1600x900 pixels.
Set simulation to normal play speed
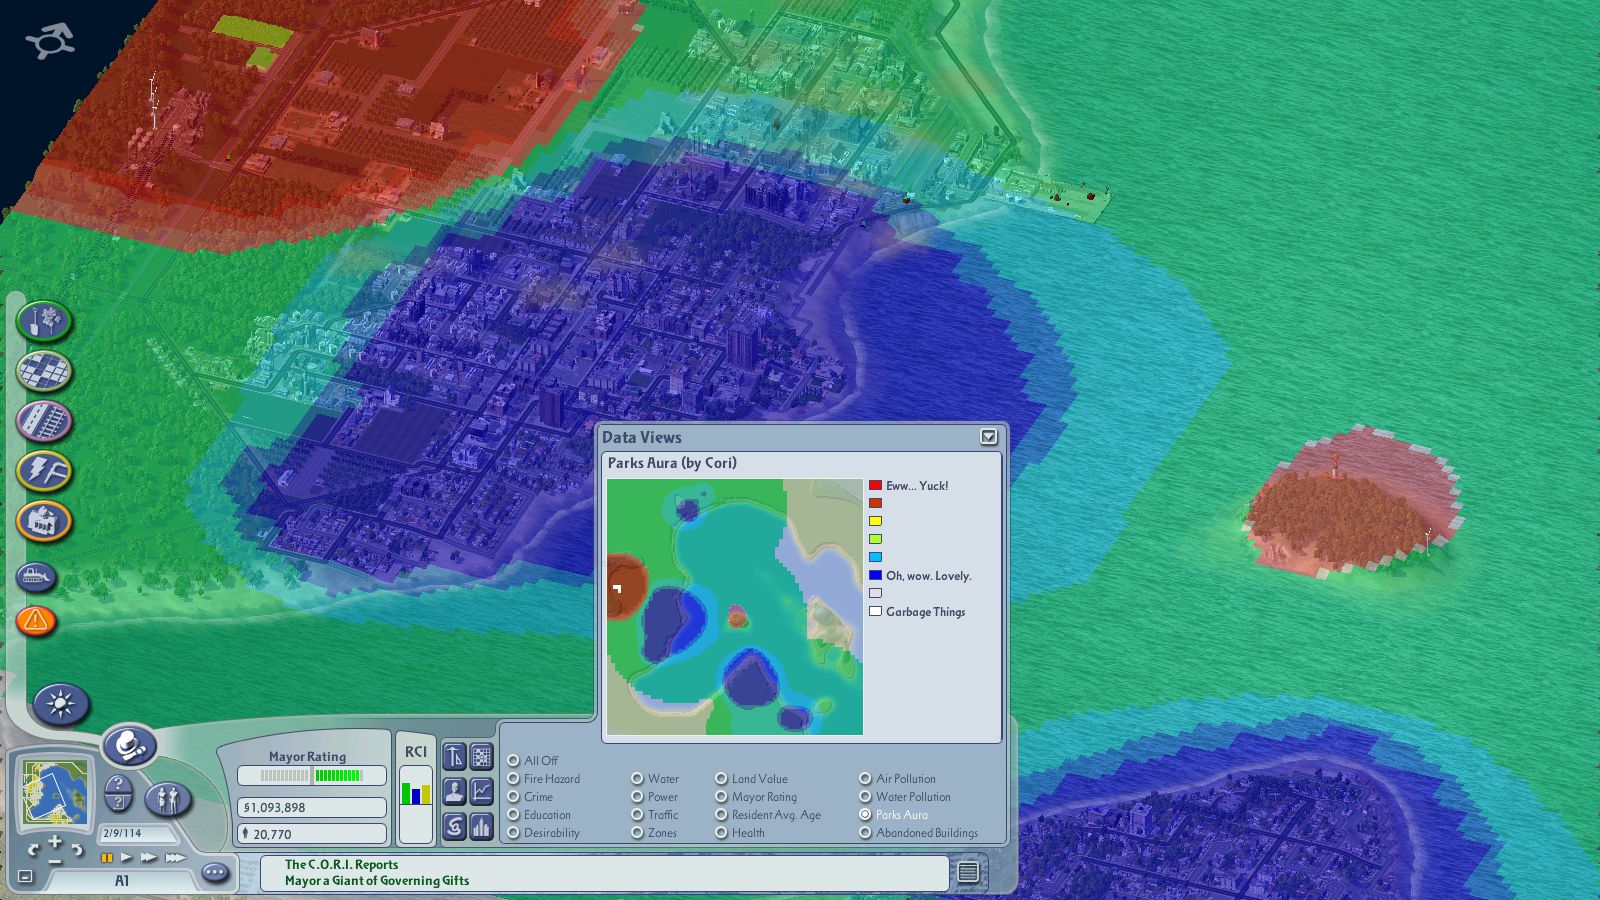[126, 857]
